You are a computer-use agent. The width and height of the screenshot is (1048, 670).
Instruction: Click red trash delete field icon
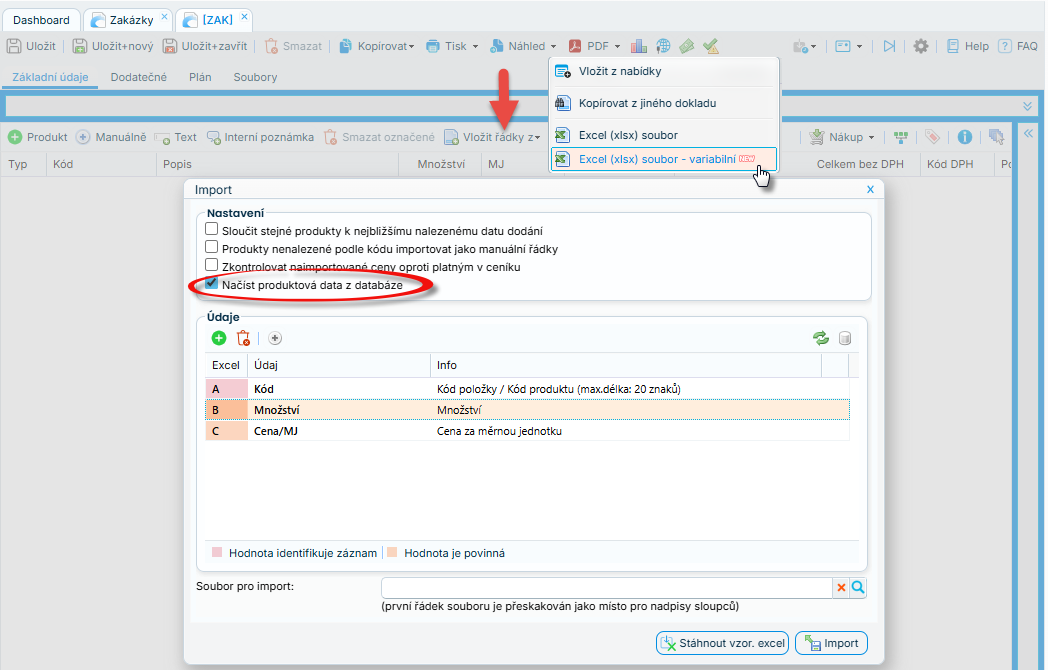point(243,338)
